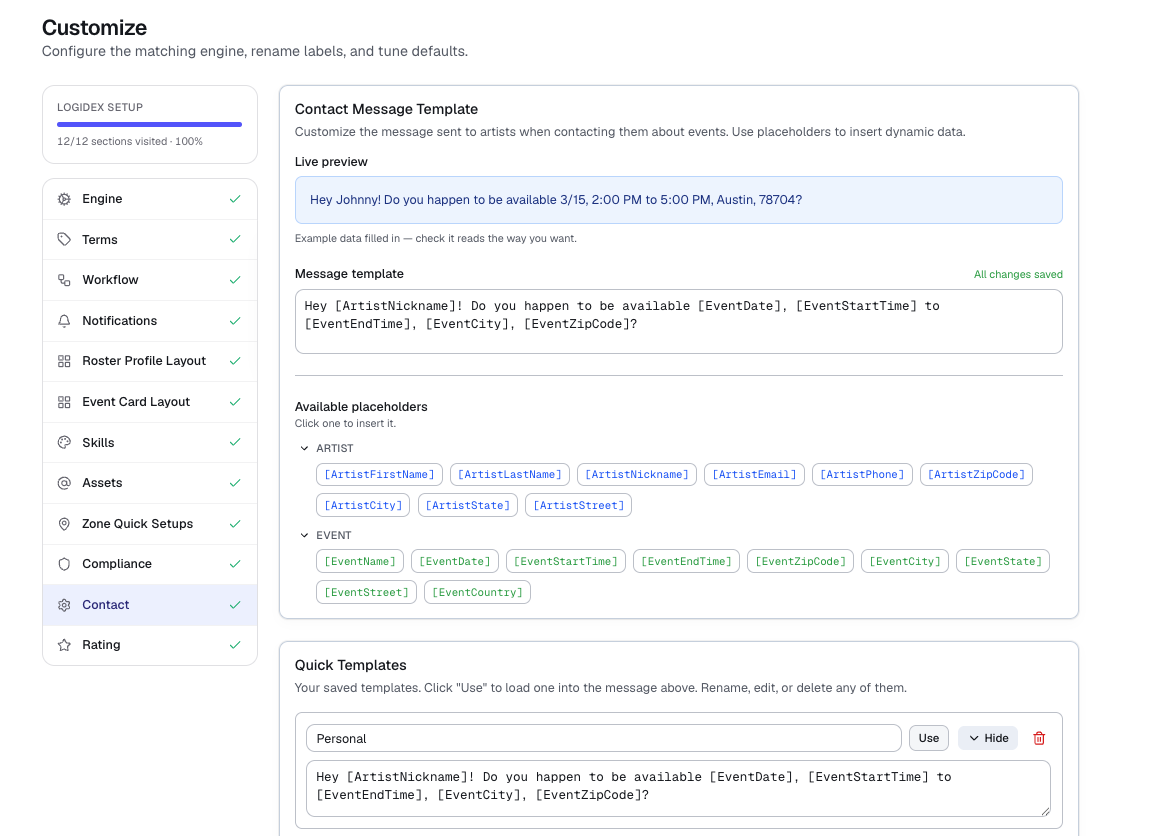Viewport: 1169px width, 836px height.
Task: Click the Live preview message box
Action: click(x=678, y=200)
